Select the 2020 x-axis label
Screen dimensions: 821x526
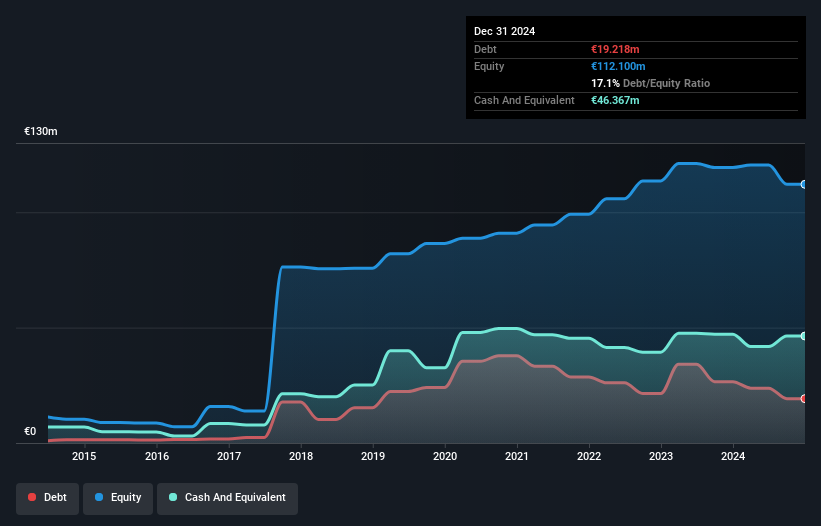(x=445, y=456)
